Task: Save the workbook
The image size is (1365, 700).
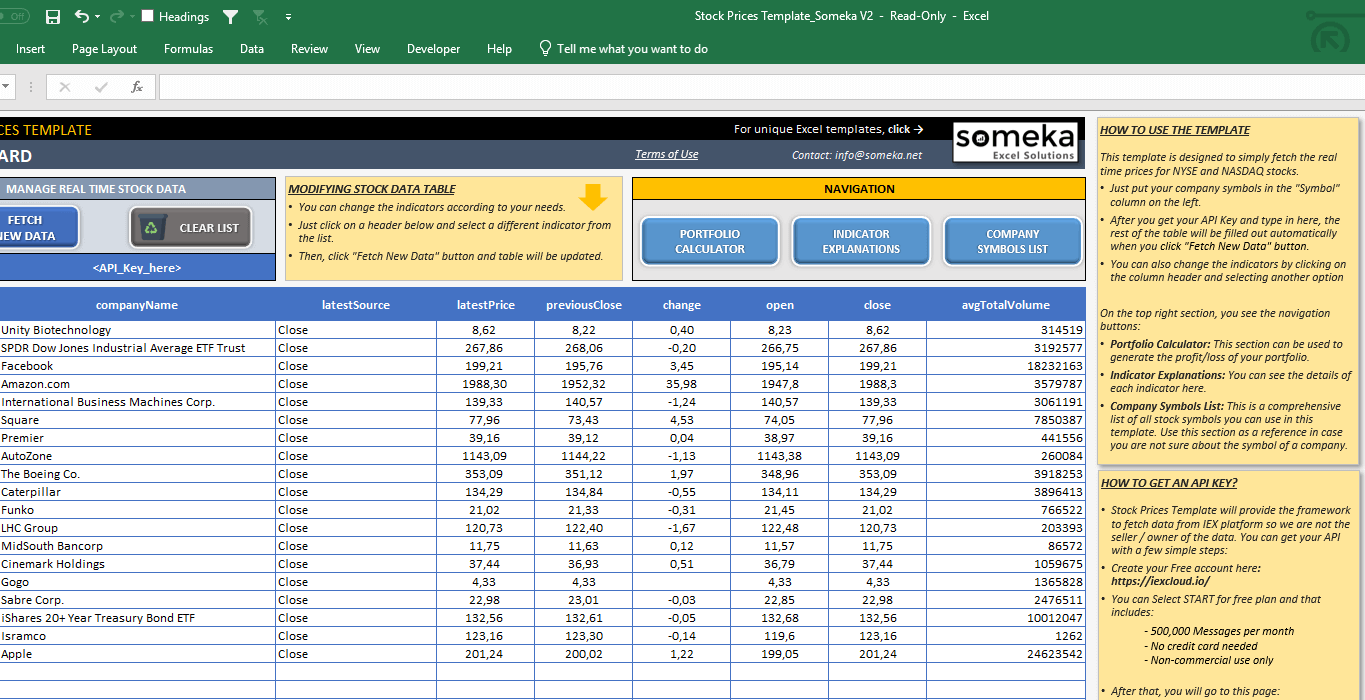Action: click(x=53, y=17)
